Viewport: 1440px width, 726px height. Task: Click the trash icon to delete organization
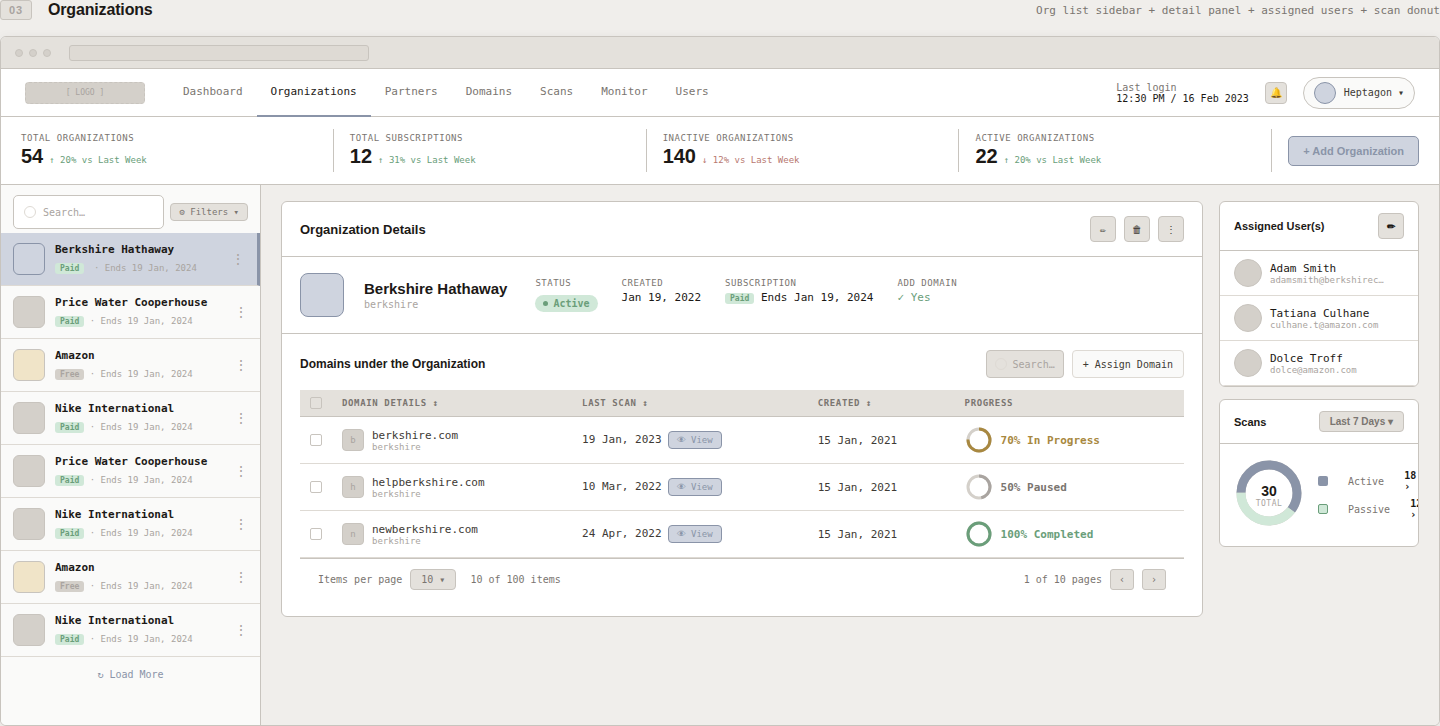coord(1137,229)
